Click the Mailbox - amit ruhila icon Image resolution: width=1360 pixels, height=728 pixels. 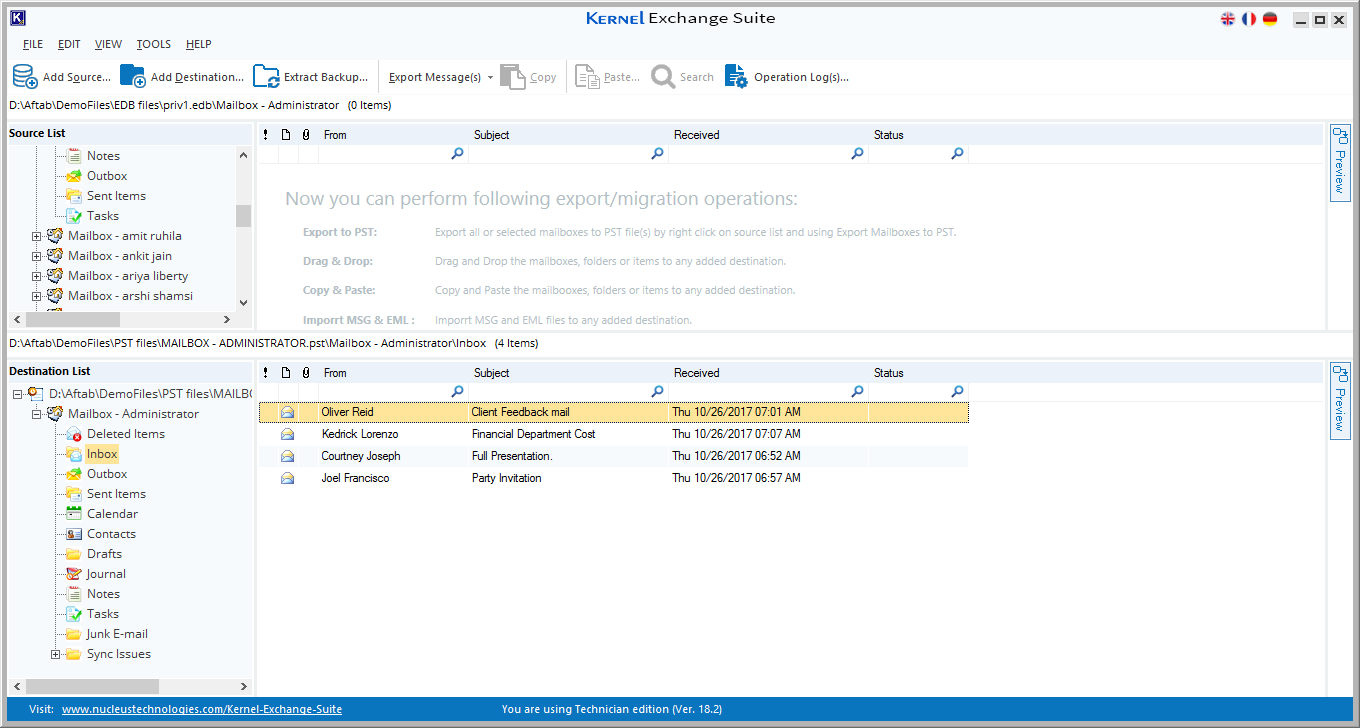pos(55,236)
